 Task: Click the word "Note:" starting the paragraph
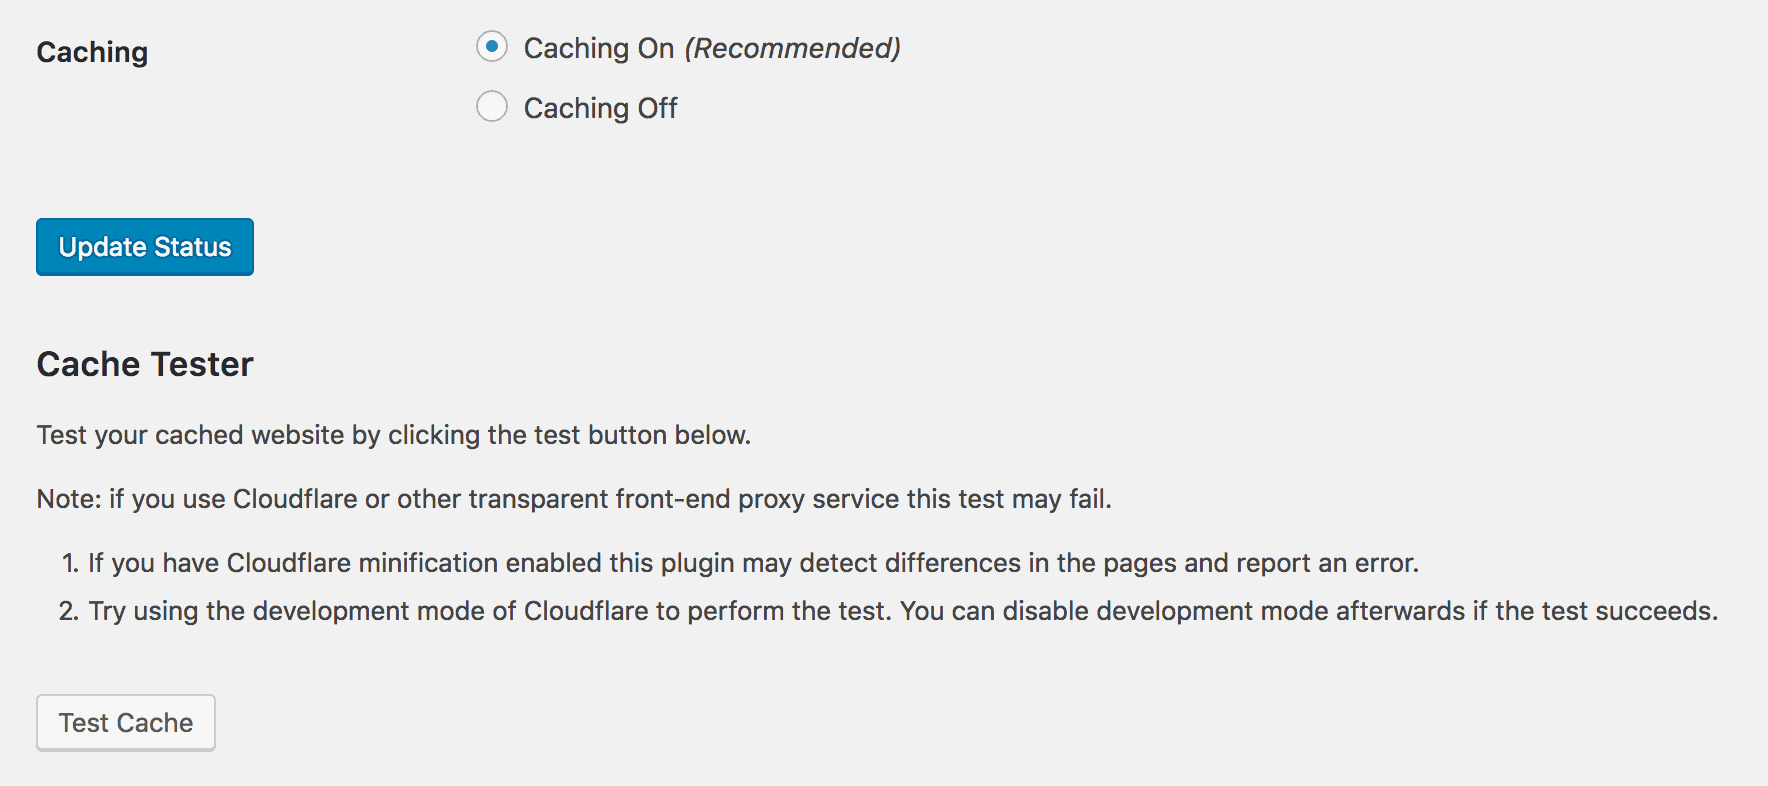click(x=69, y=499)
